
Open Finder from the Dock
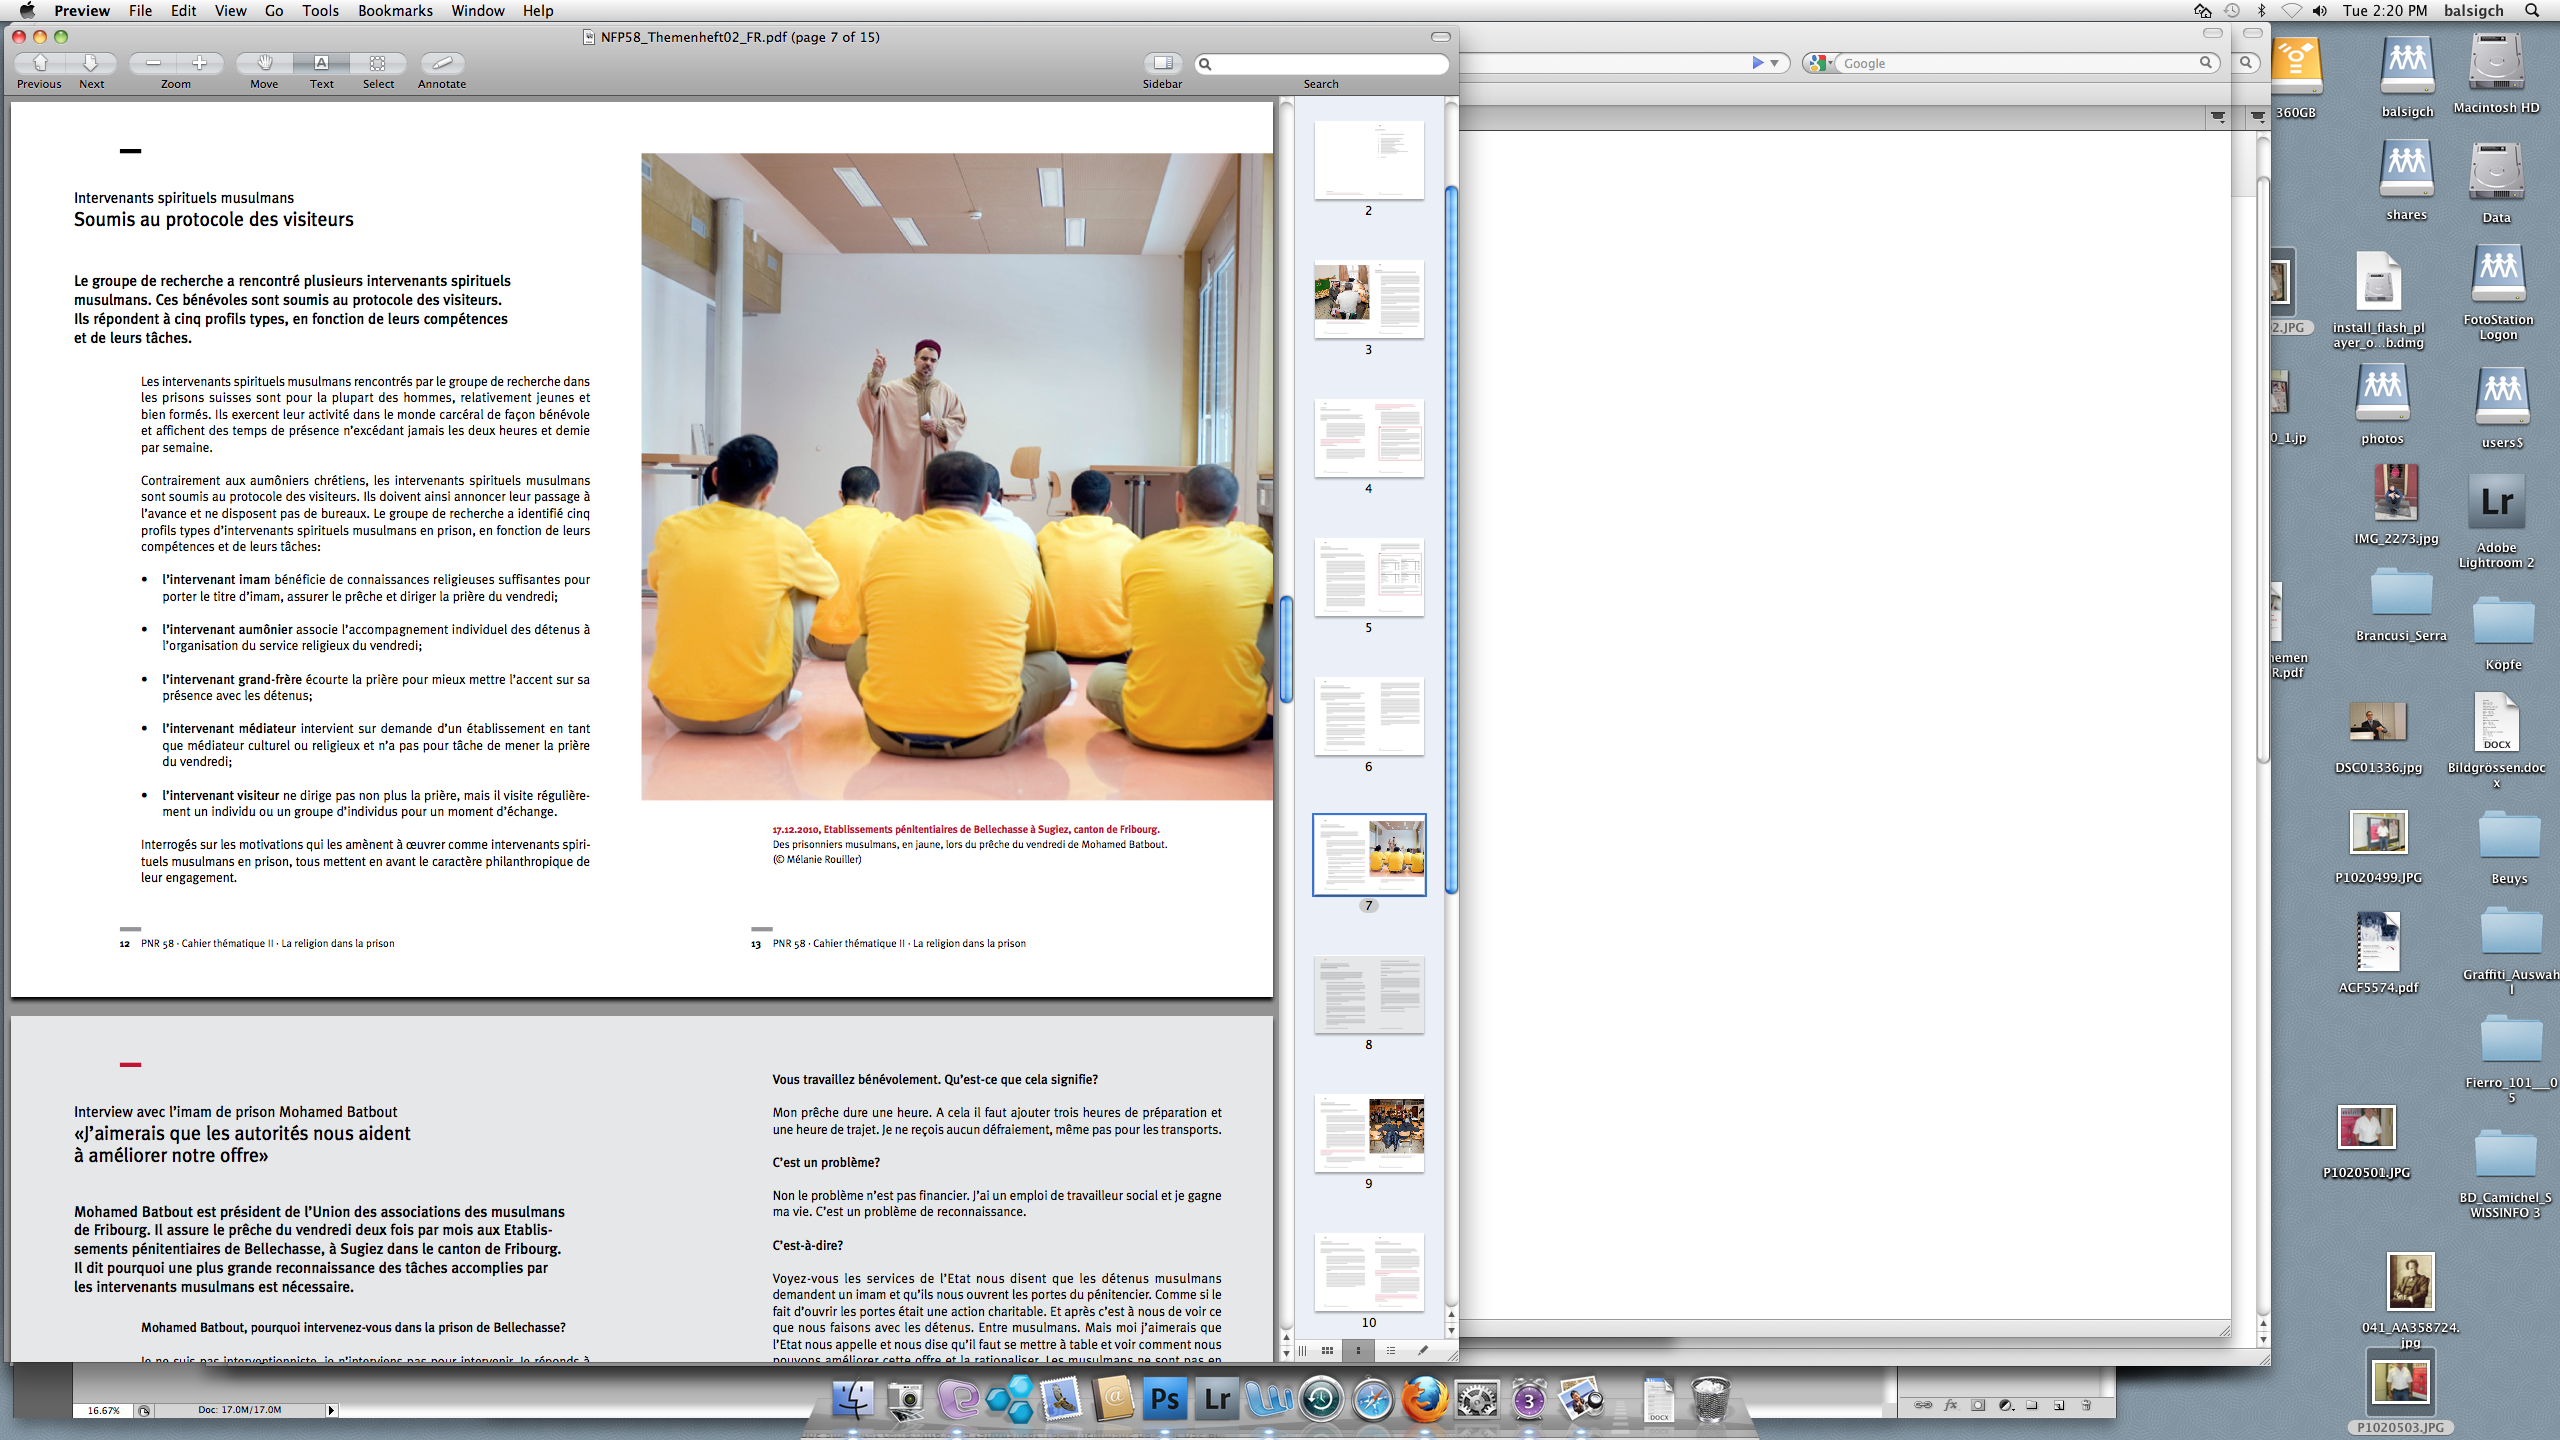852,1399
